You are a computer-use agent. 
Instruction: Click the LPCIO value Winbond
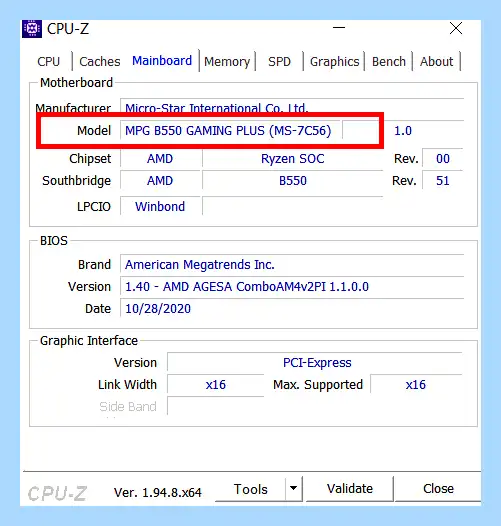coord(160,206)
